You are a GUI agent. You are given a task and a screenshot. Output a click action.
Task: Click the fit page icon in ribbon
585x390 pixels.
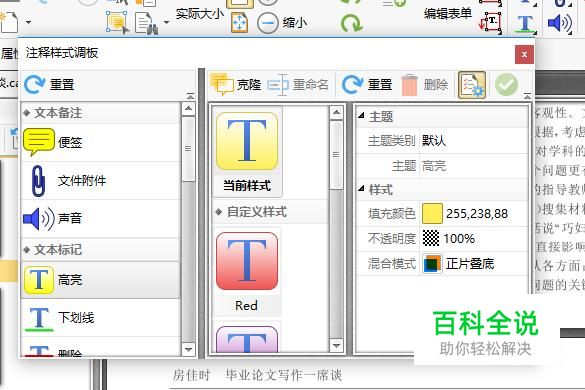coord(239,22)
